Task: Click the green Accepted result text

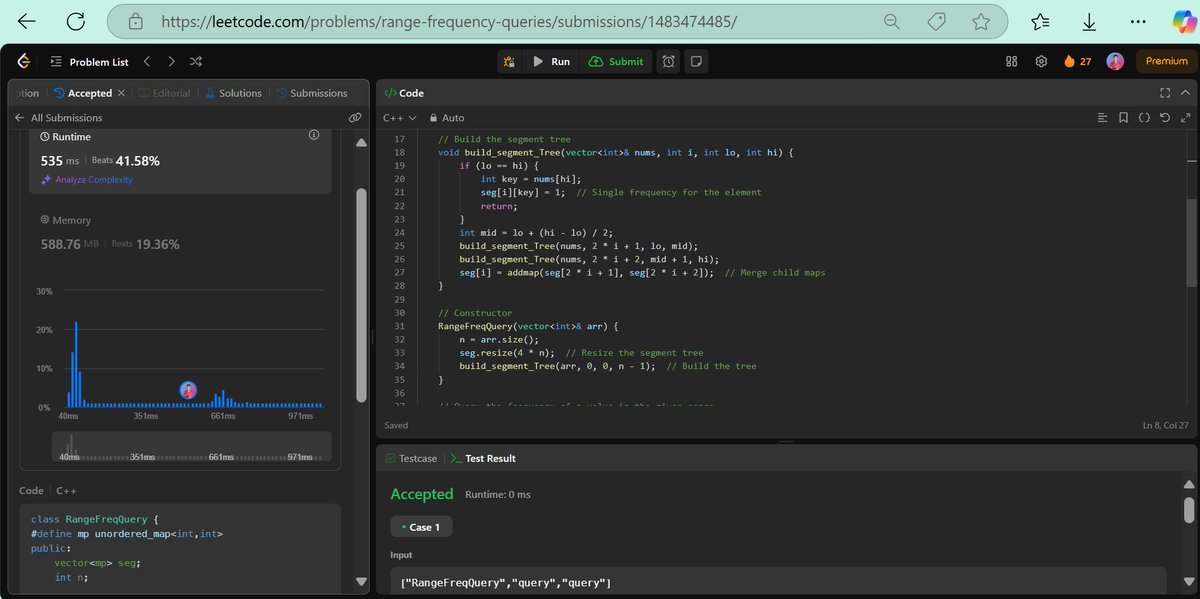Action: pos(422,494)
